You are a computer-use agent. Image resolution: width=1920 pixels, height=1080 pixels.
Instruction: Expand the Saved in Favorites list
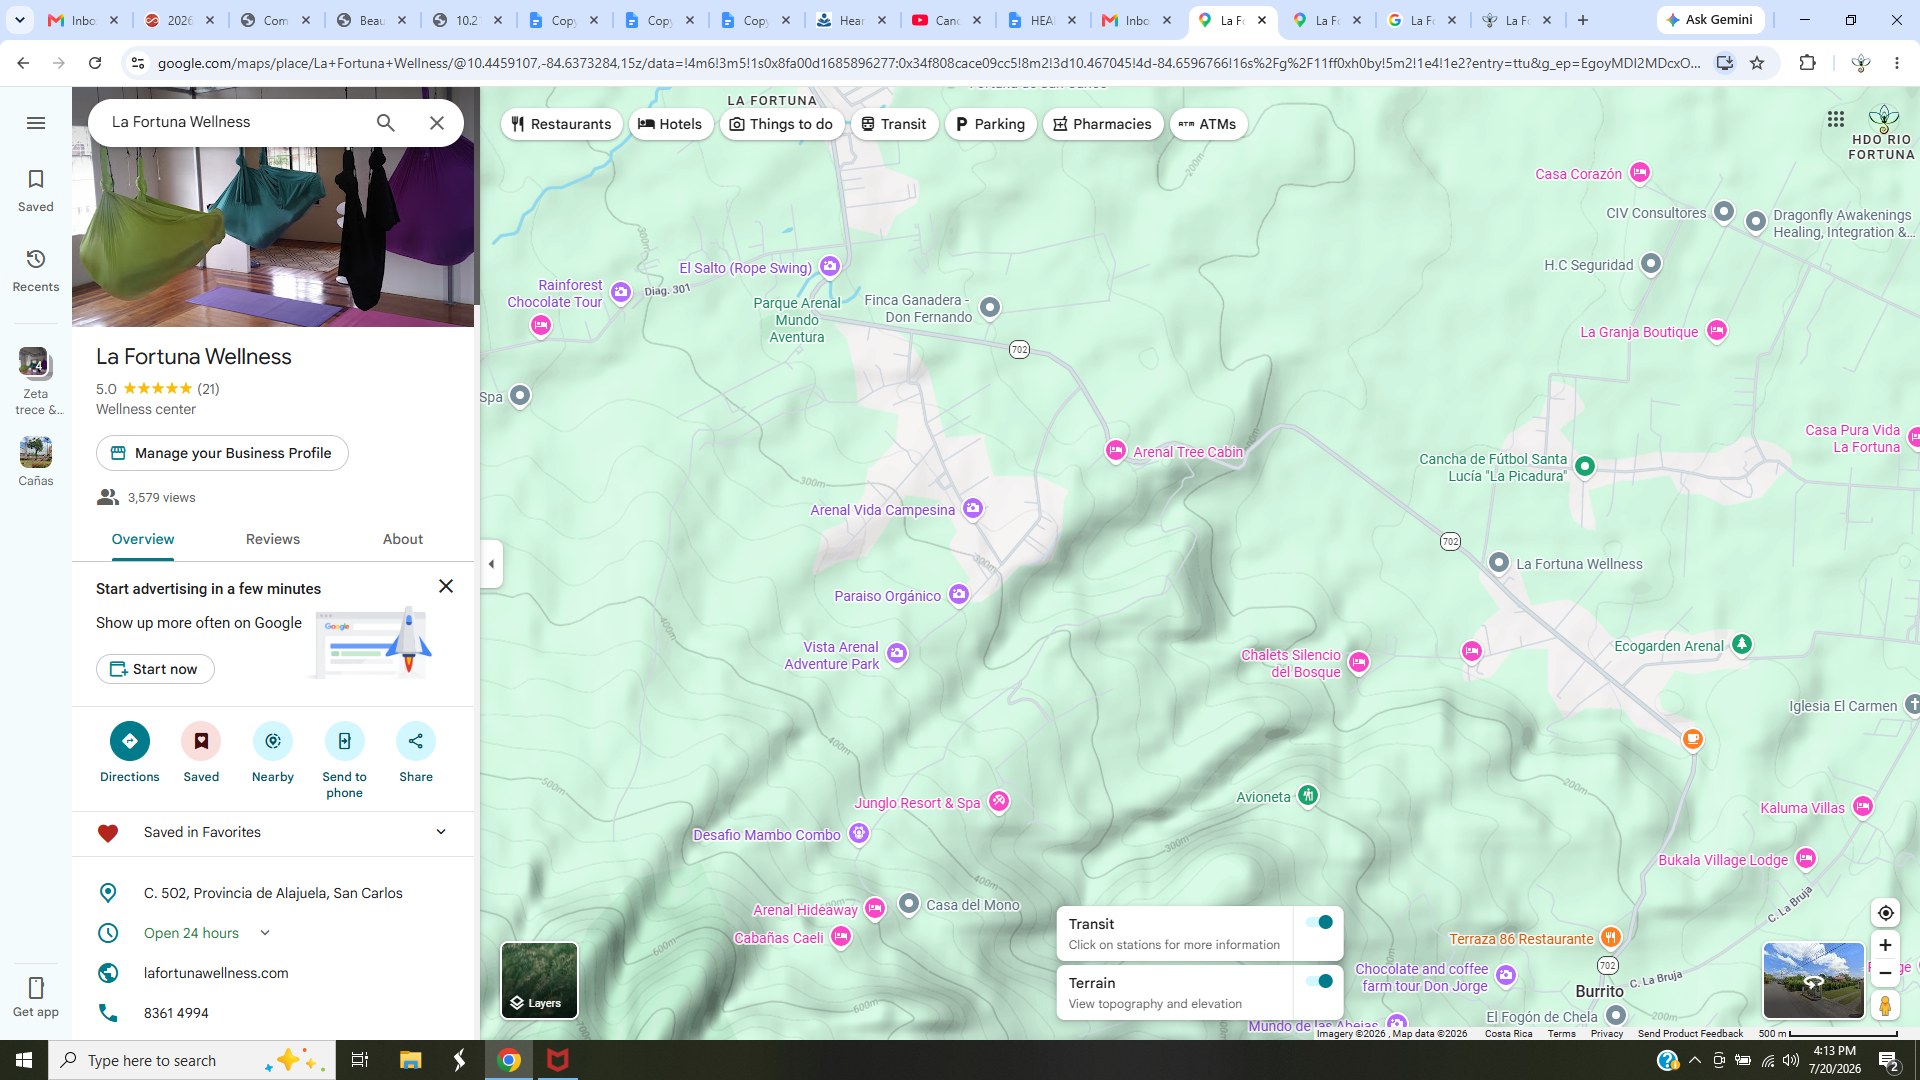pyautogui.click(x=441, y=832)
